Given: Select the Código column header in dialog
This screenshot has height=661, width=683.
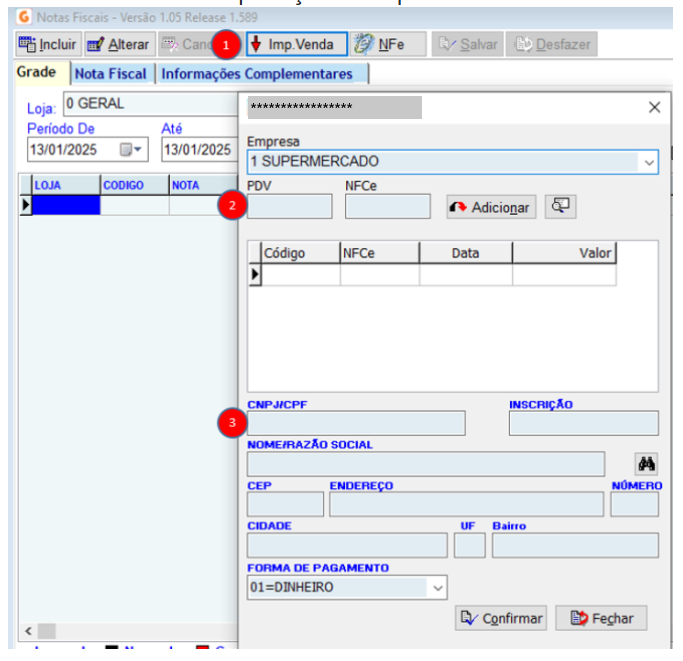Looking at the screenshot, I should coord(301,253).
